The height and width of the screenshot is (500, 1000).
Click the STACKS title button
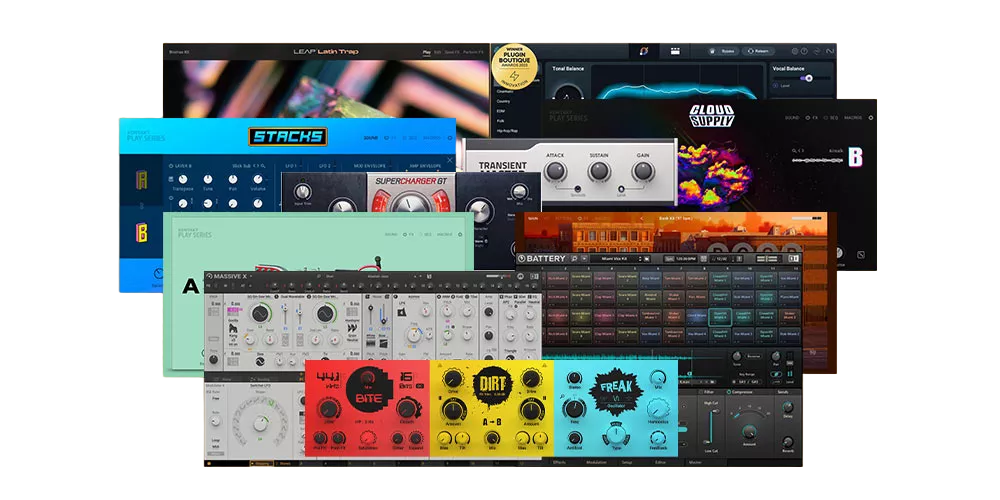pos(287,137)
